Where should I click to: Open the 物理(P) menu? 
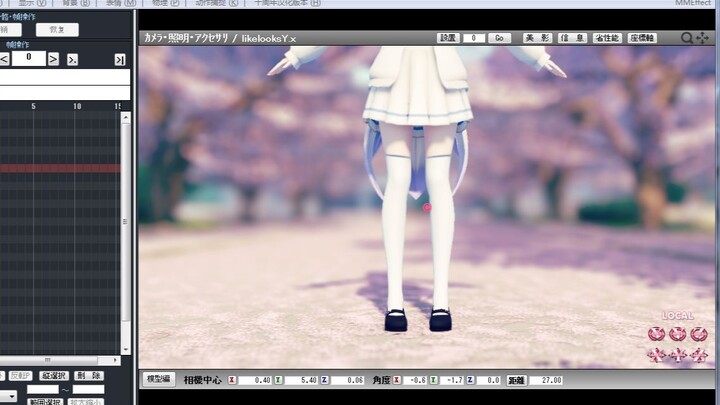165,3
